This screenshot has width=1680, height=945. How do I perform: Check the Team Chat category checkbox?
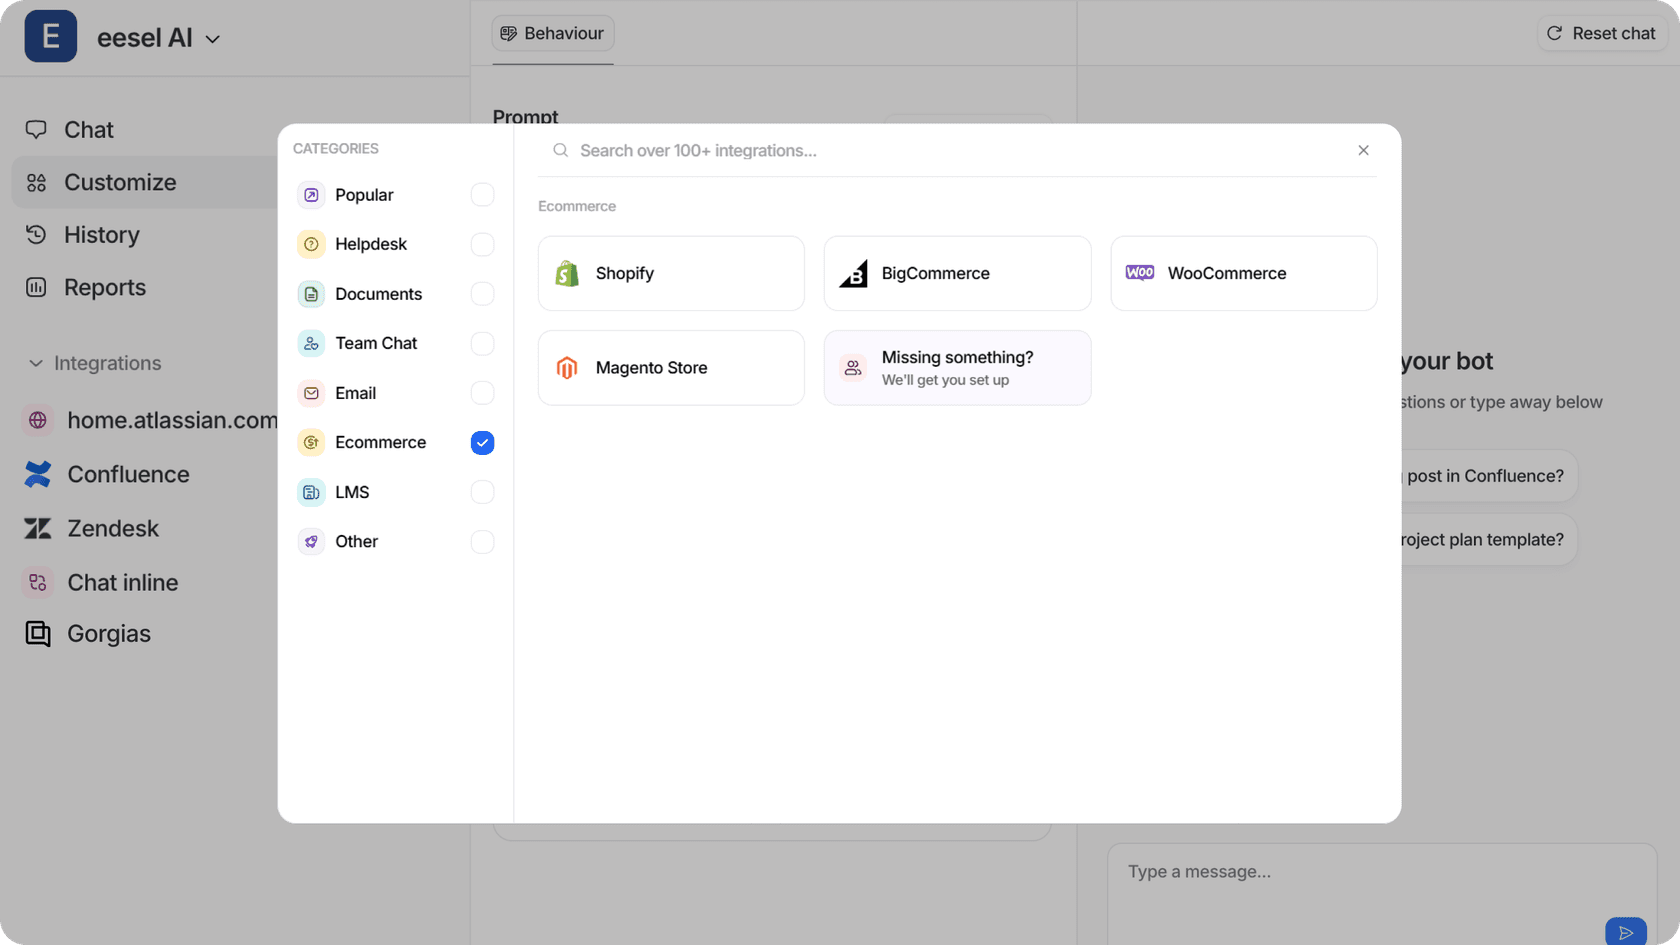(x=482, y=344)
